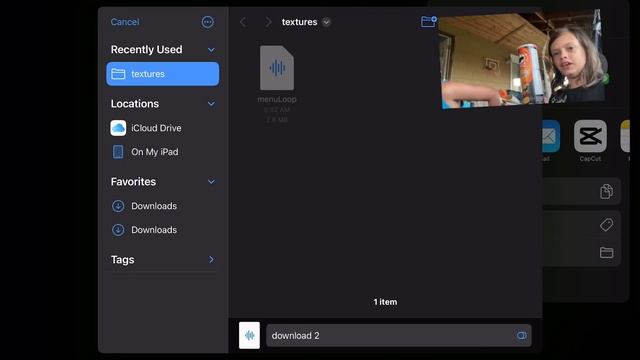Viewport: 640px width, 360px height.
Task: Click the Favorites heading
Action: pos(133,182)
